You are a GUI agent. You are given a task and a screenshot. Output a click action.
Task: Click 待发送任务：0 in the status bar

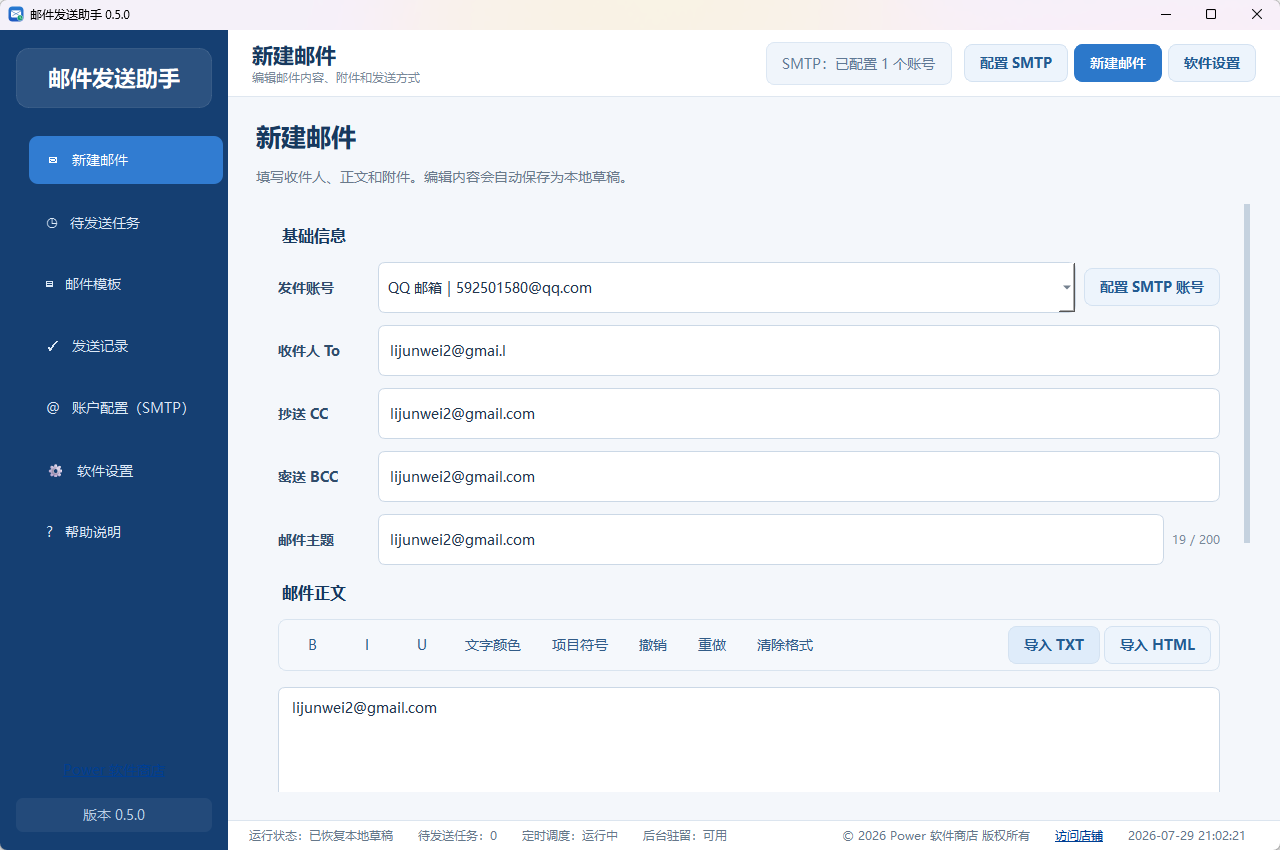pyautogui.click(x=457, y=836)
